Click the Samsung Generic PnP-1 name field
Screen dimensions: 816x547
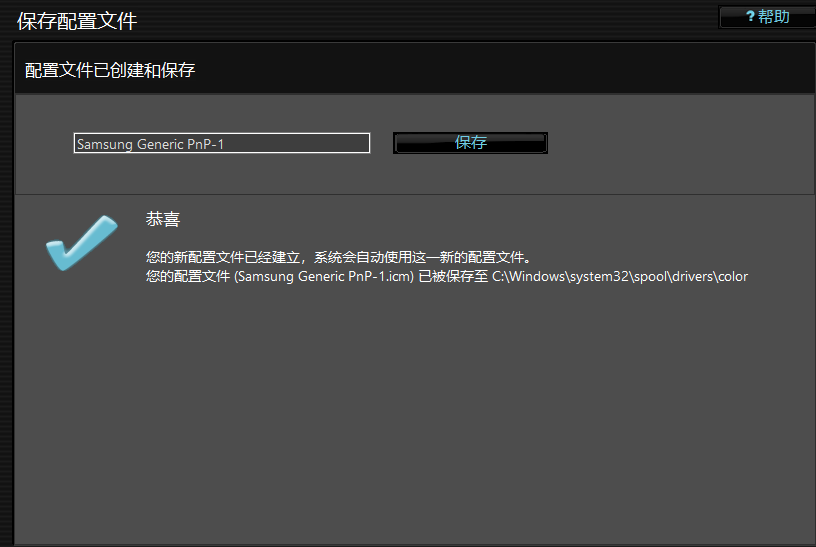pos(222,144)
